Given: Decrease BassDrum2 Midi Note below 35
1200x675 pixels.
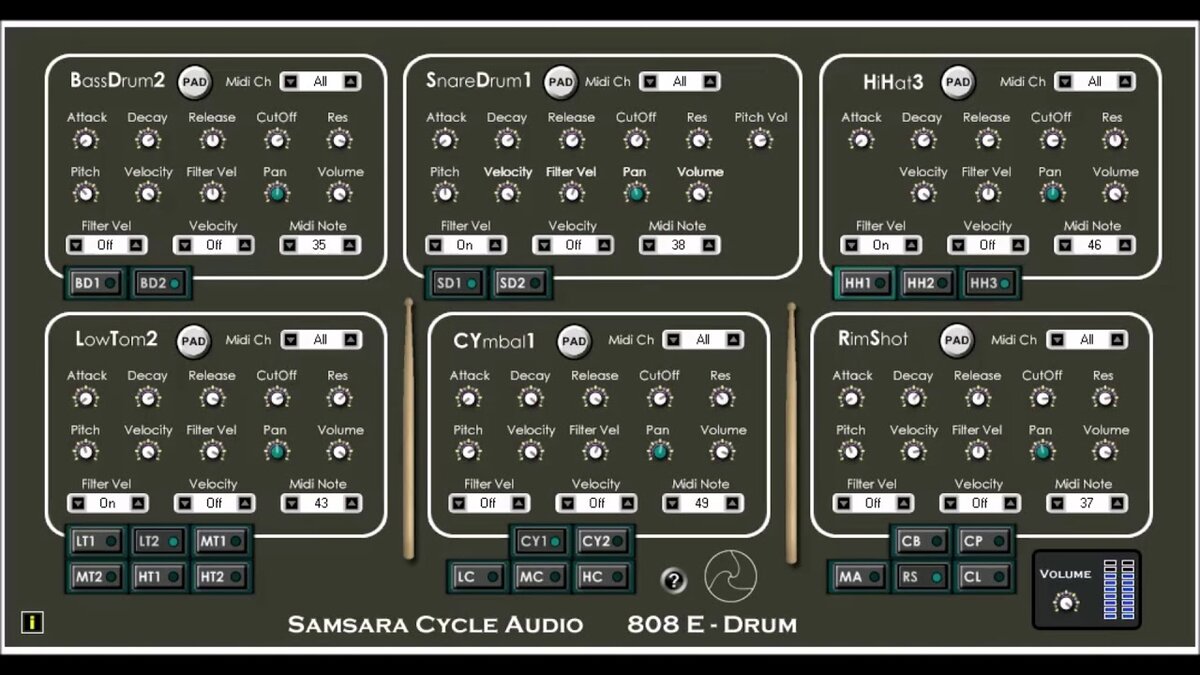Looking at the screenshot, I should 289,245.
